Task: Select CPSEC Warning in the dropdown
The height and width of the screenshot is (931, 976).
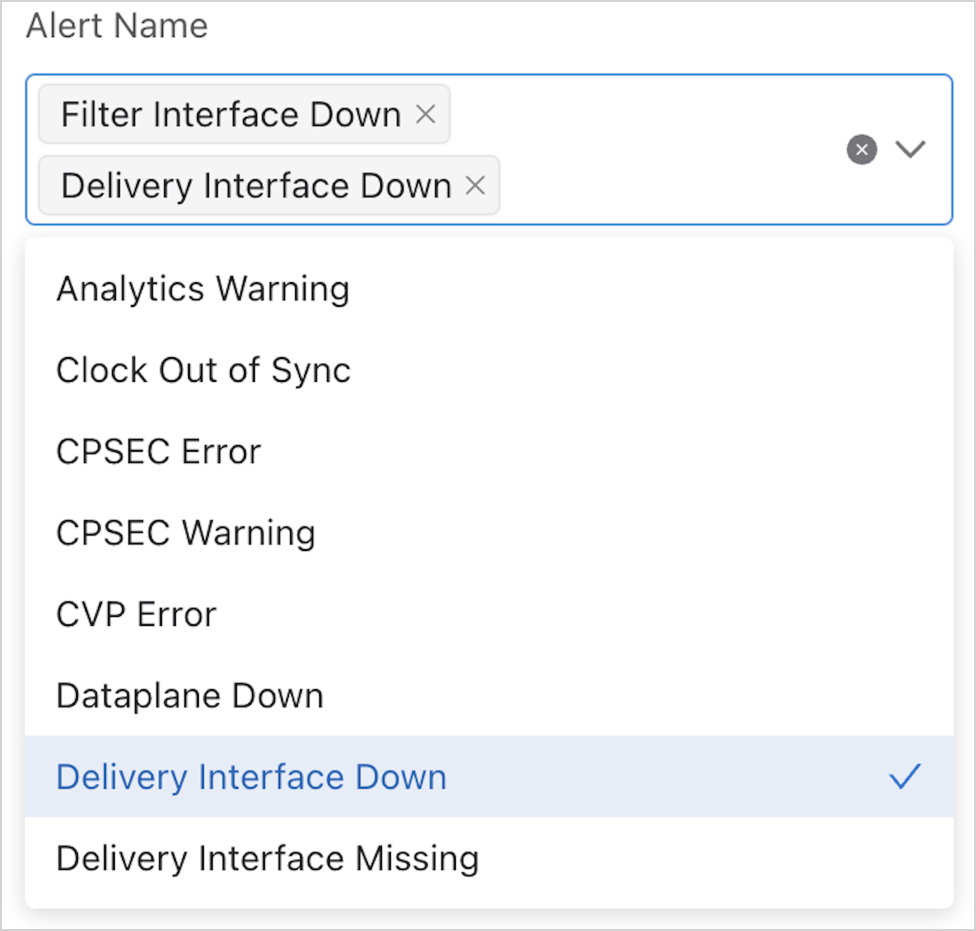Action: point(185,533)
